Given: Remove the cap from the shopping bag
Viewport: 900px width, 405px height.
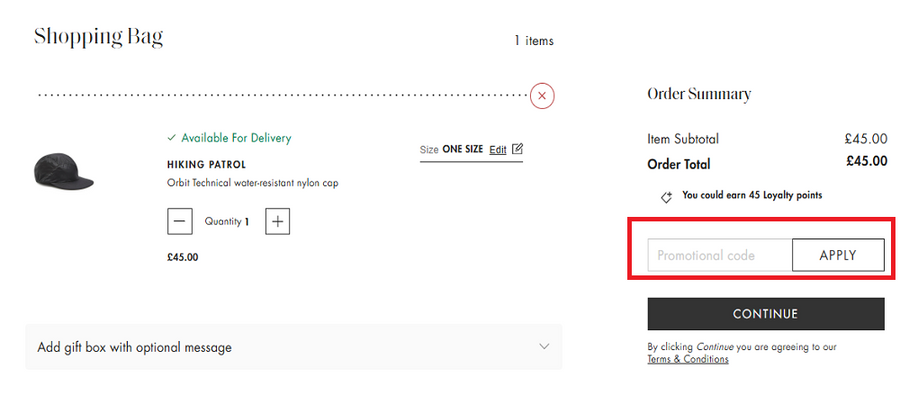Looking at the screenshot, I should point(542,96).
